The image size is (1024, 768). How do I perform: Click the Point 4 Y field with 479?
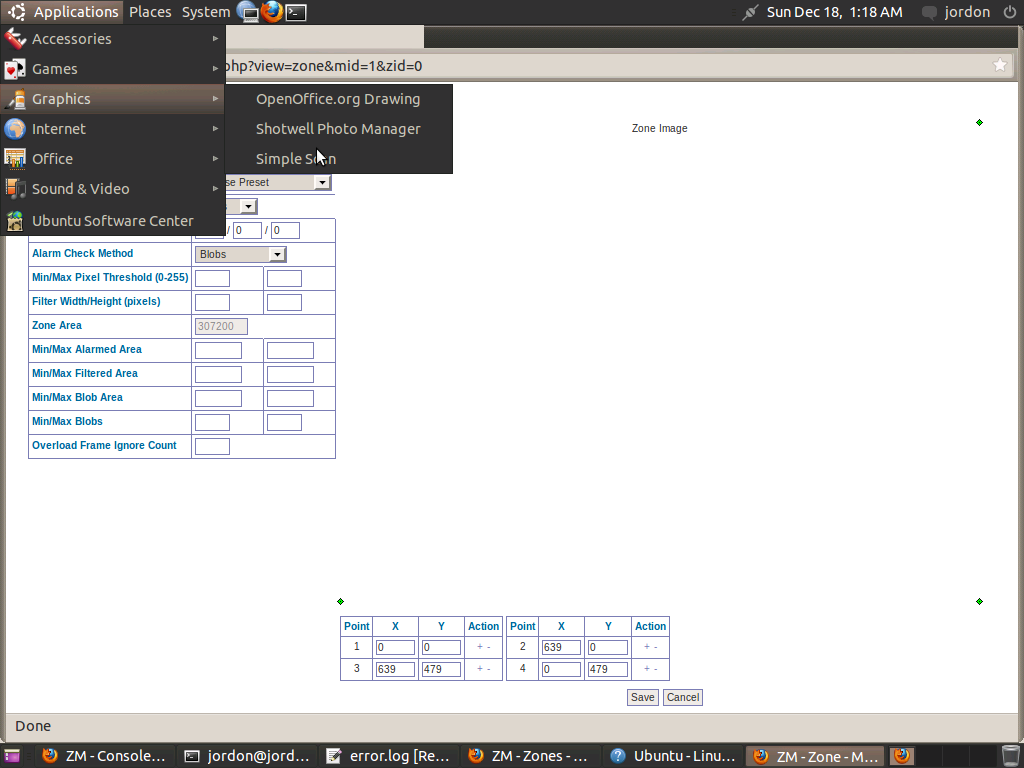[608, 669]
